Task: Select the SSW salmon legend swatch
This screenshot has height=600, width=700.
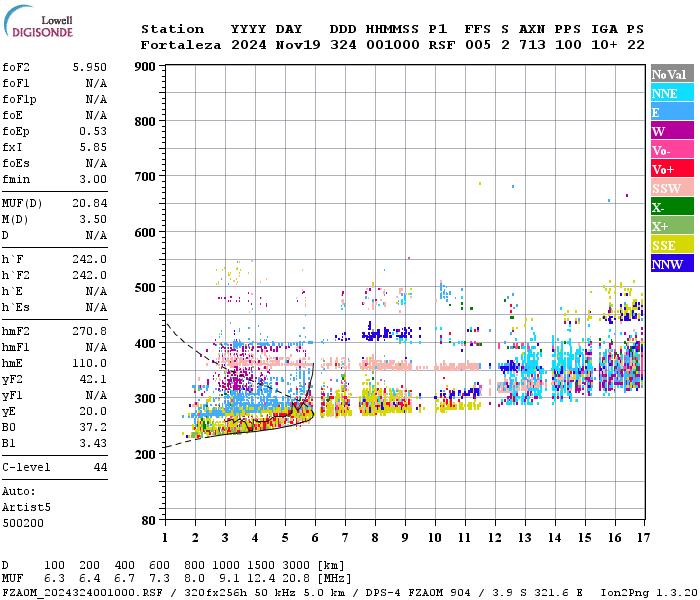Action: pyautogui.click(x=672, y=188)
